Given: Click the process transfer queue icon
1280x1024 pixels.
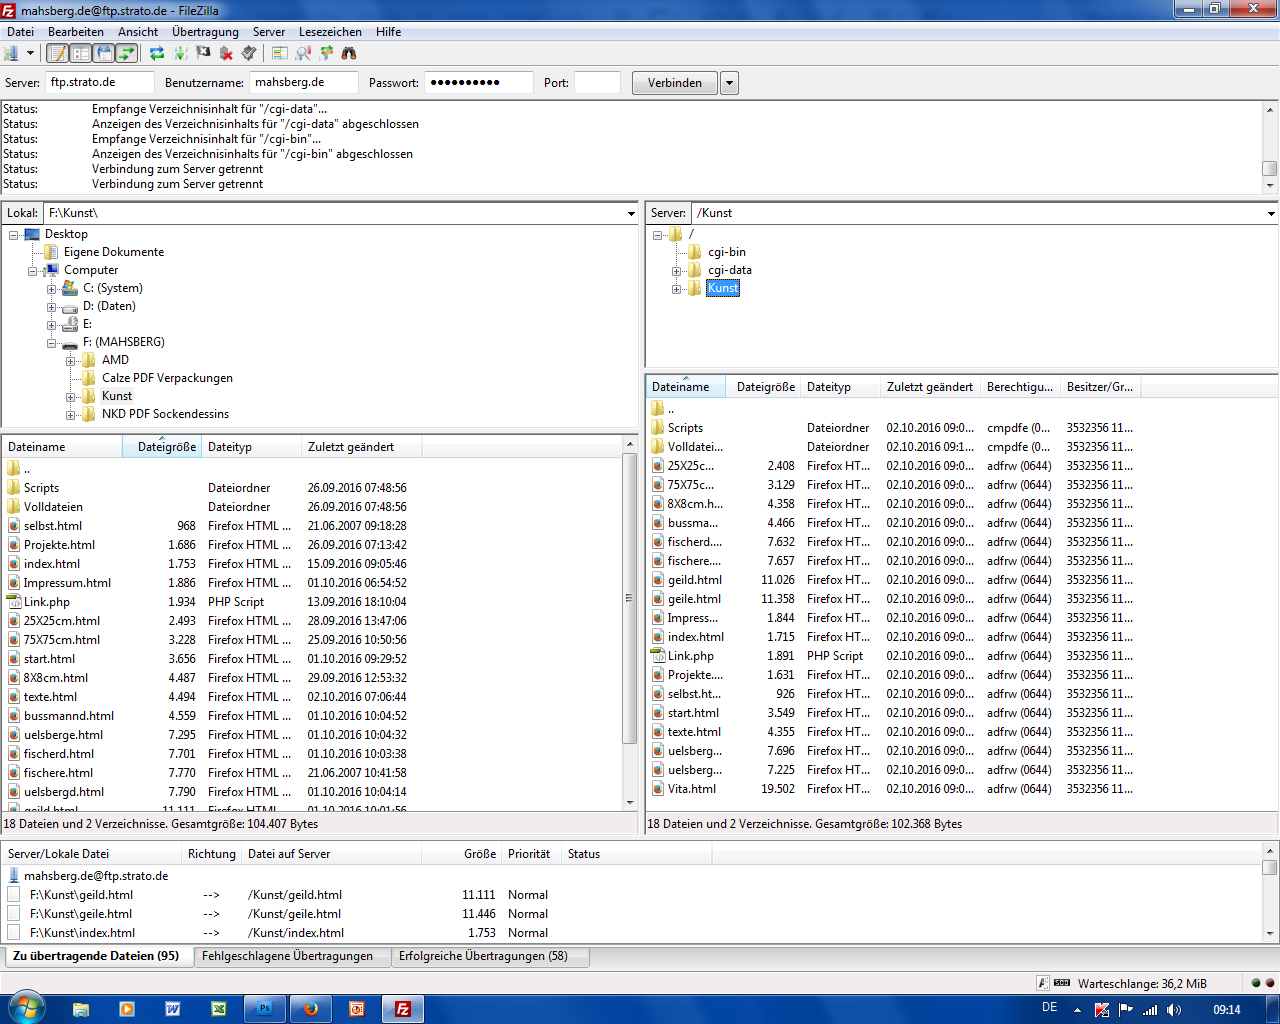Looking at the screenshot, I should coord(180,53).
